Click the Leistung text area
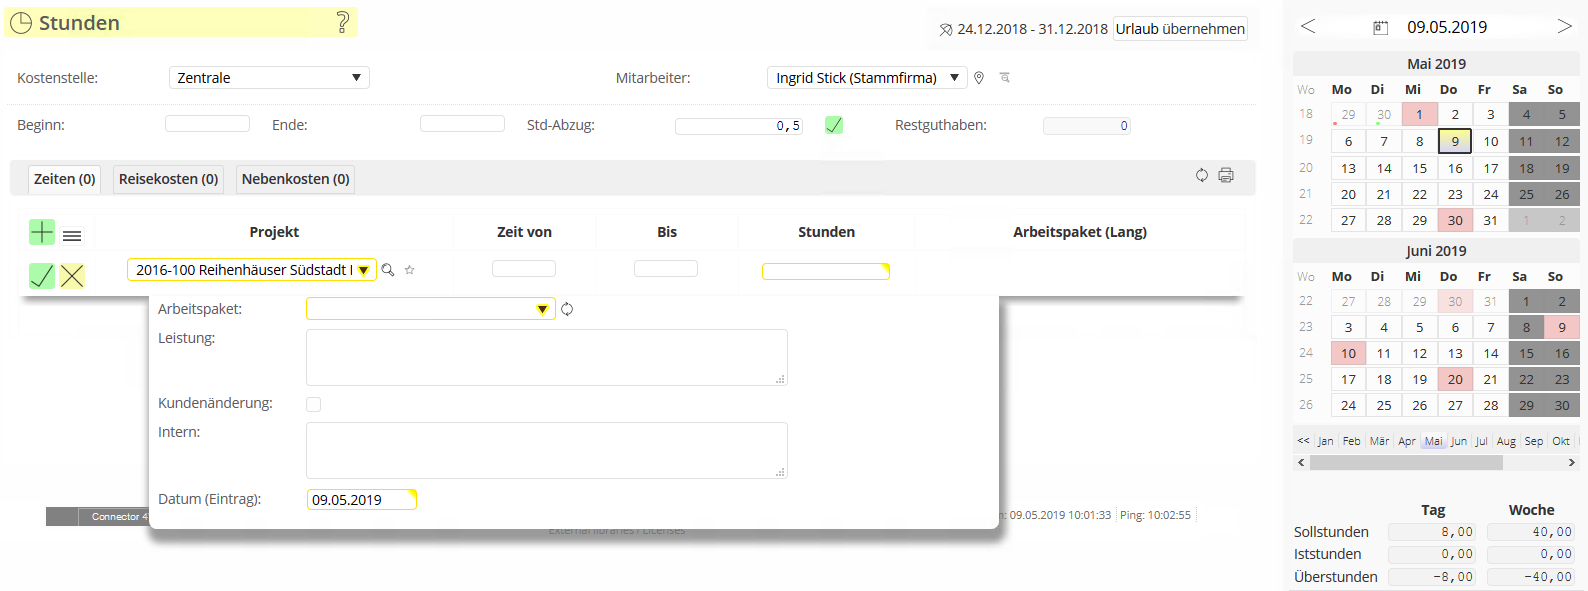Viewport: 1588px width, 591px height. (x=546, y=357)
